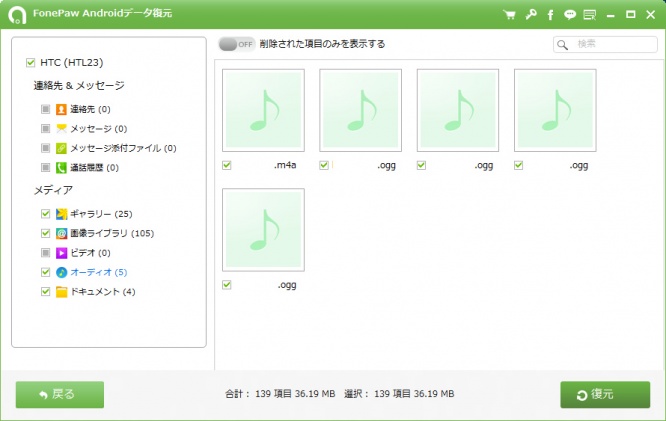This screenshot has width=666, height=421.
Task: Click the 選択: 139 項目 36.19 MB status text
Action: pos(399,394)
